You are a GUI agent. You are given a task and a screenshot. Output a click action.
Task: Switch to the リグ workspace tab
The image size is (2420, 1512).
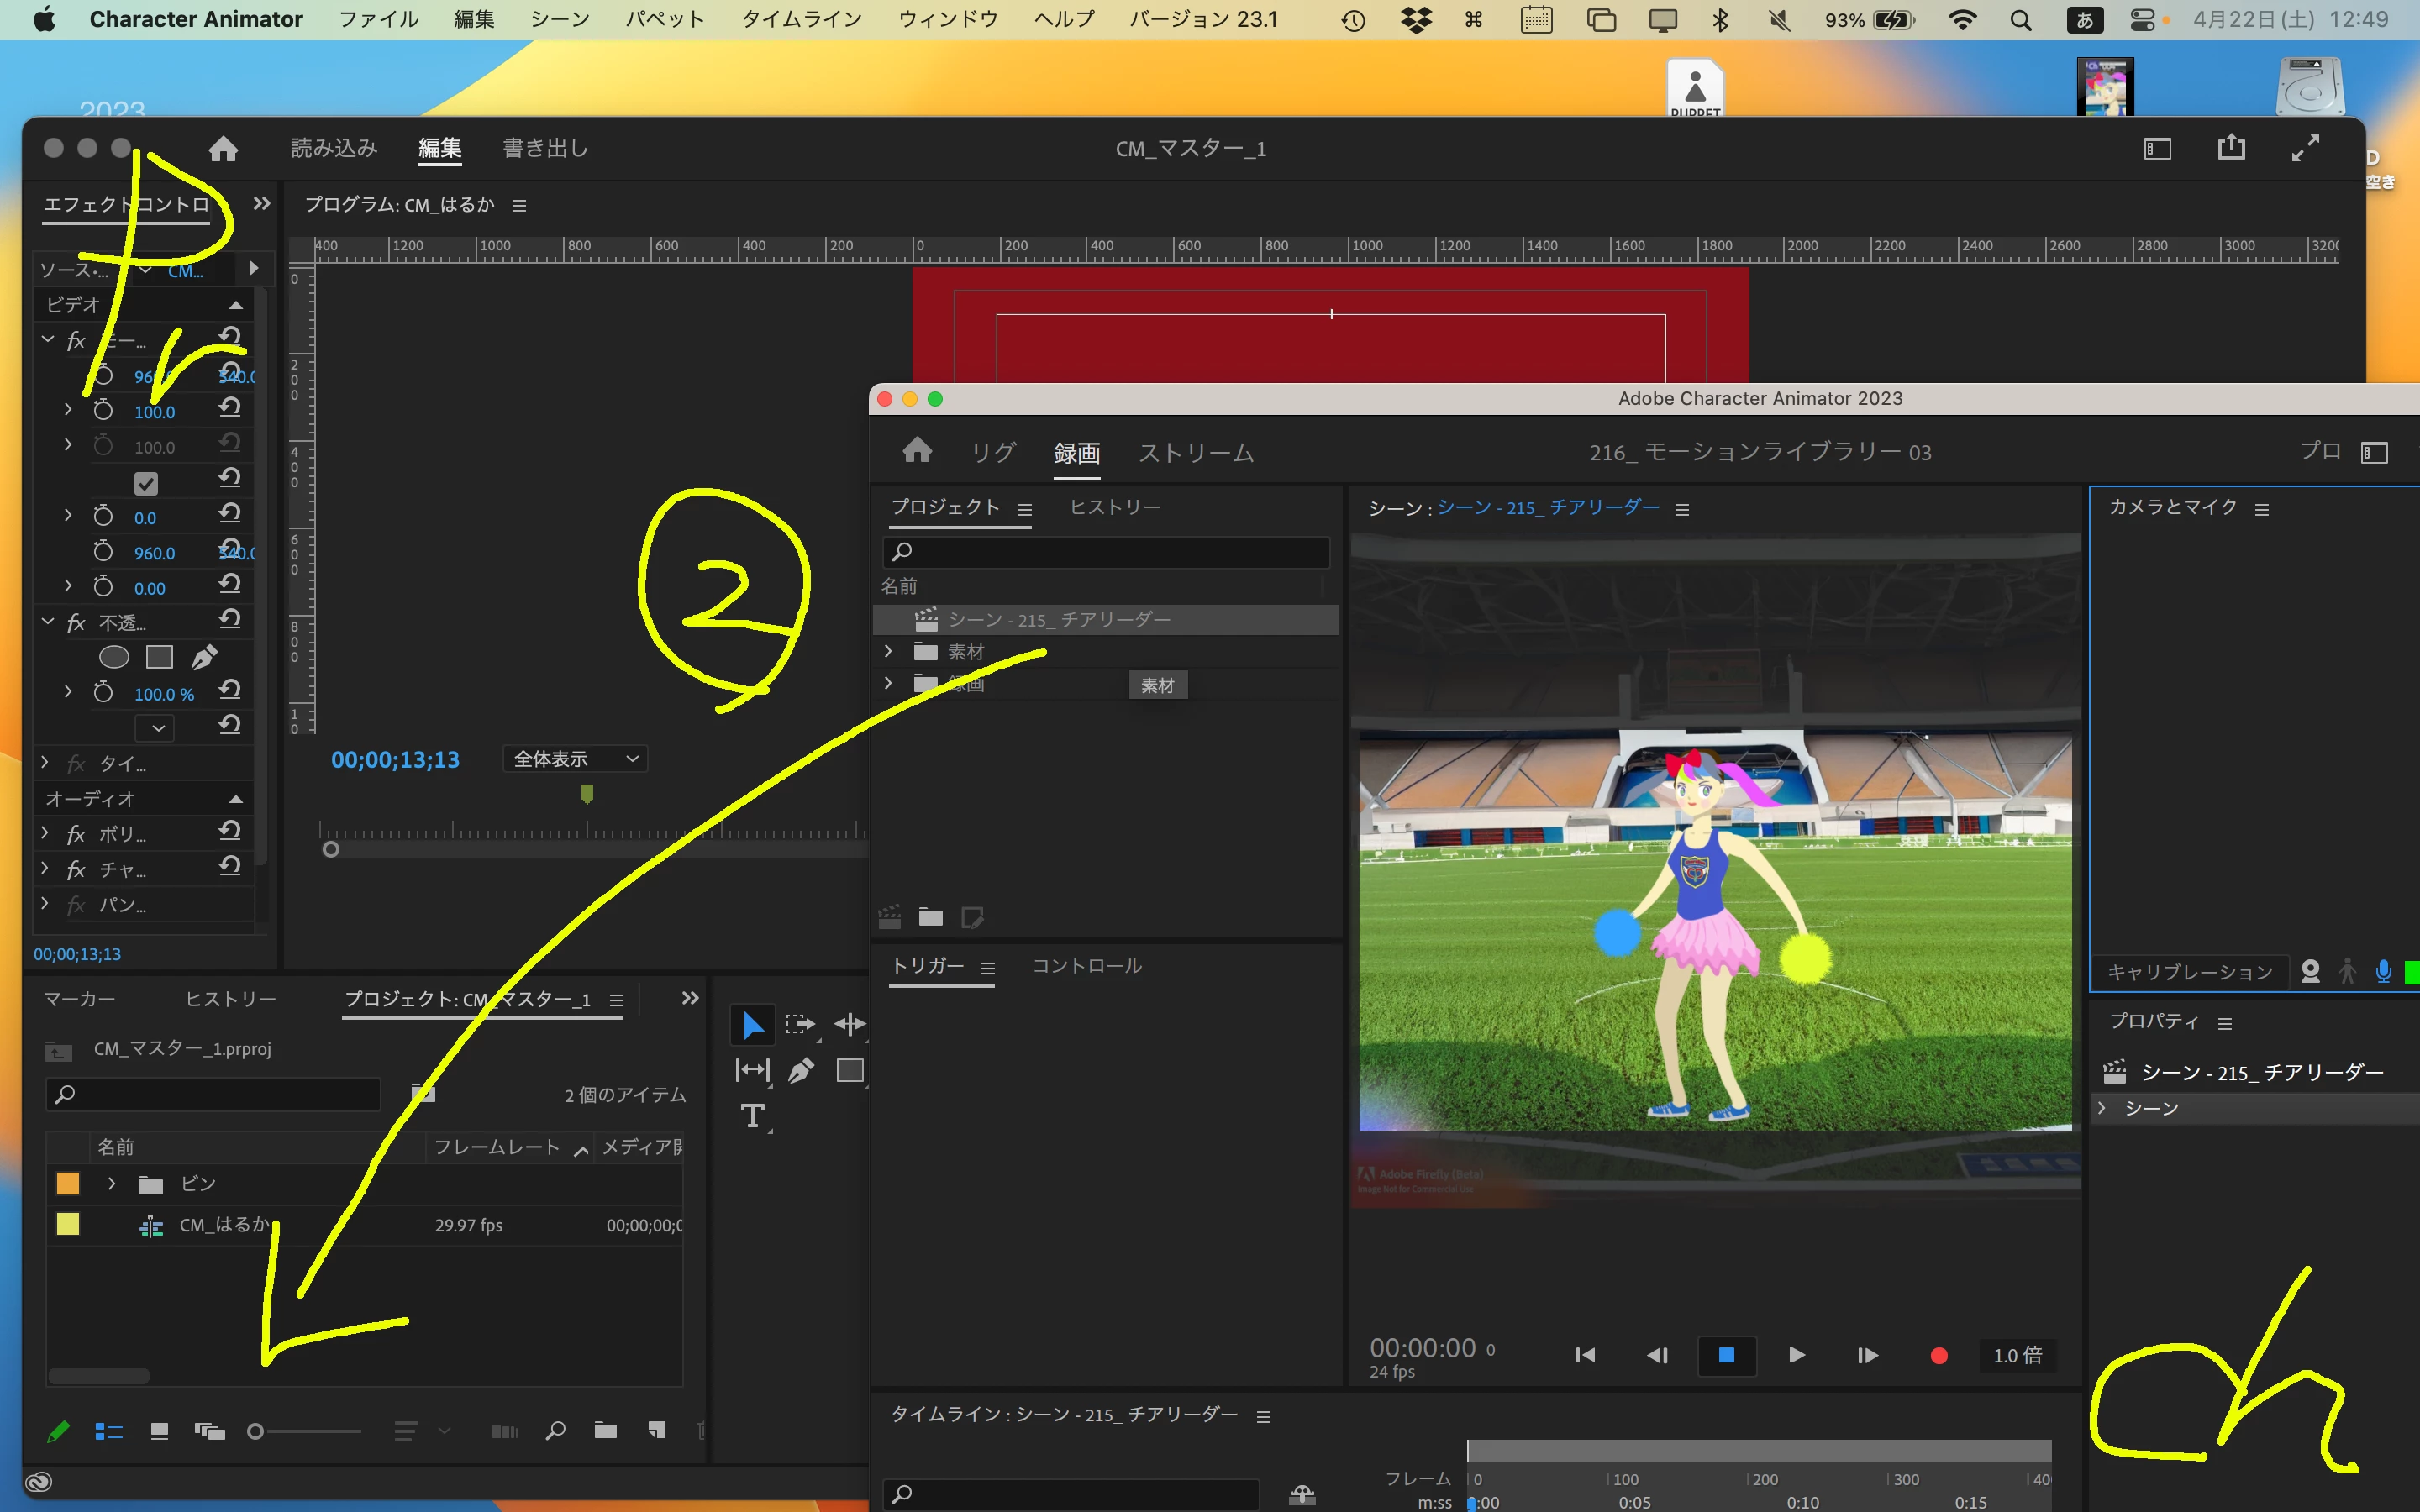(x=994, y=453)
